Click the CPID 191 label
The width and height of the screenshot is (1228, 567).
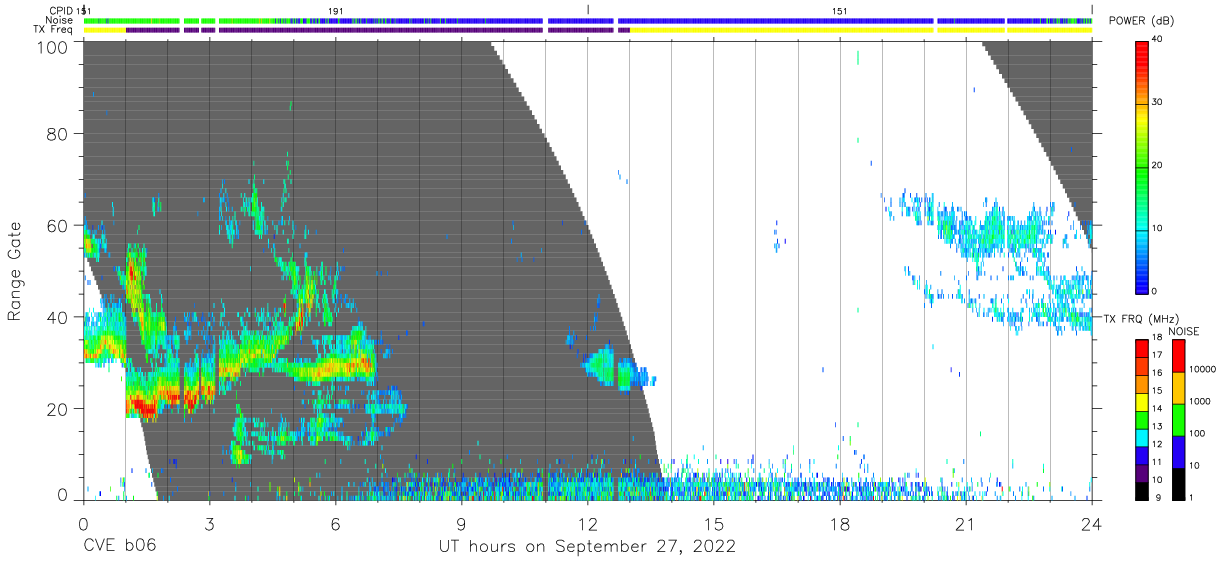coord(336,11)
